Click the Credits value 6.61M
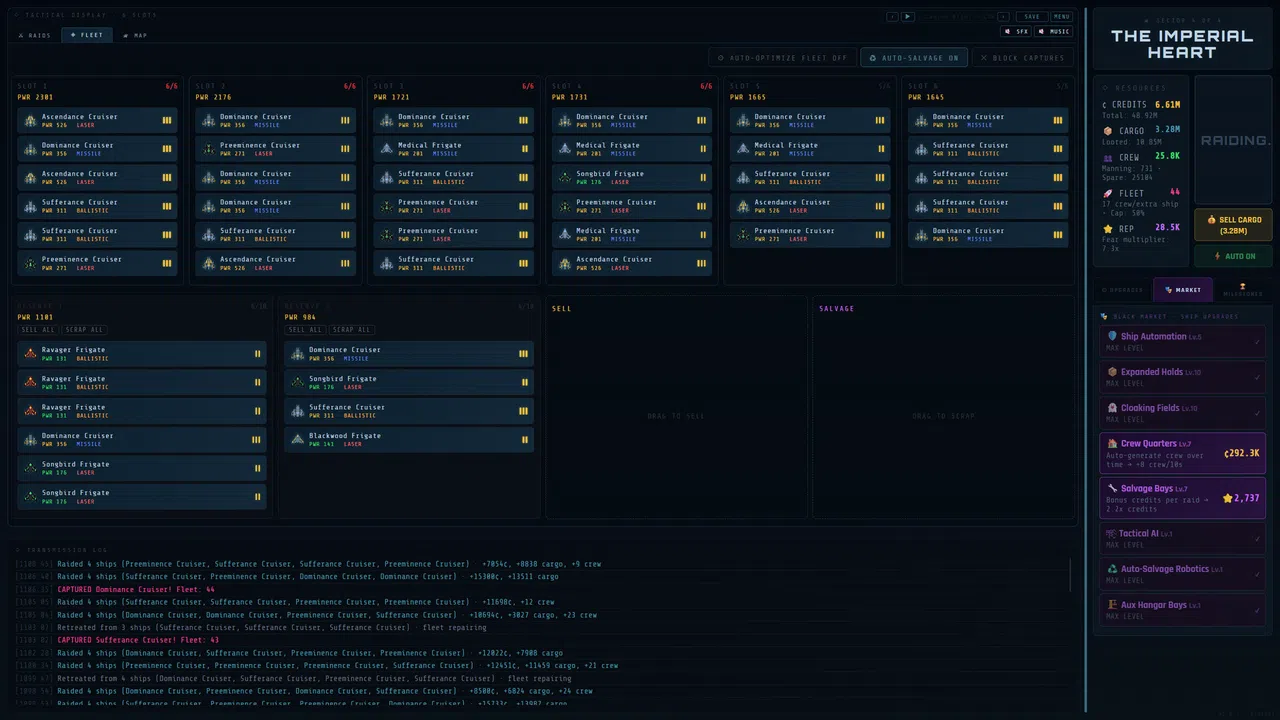The height and width of the screenshot is (720, 1280). (1167, 104)
